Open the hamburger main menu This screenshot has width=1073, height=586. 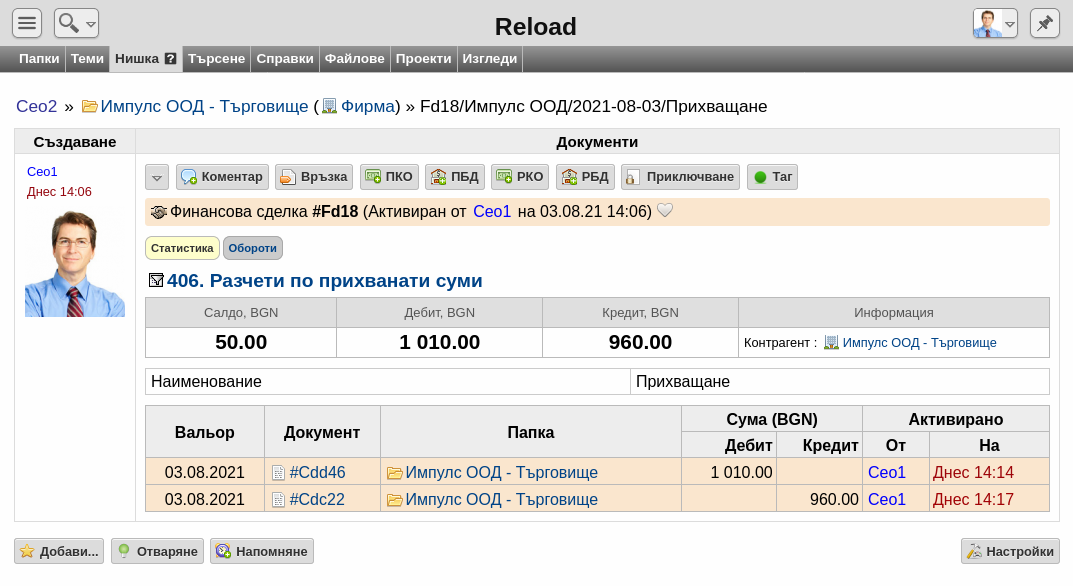click(x=27, y=23)
